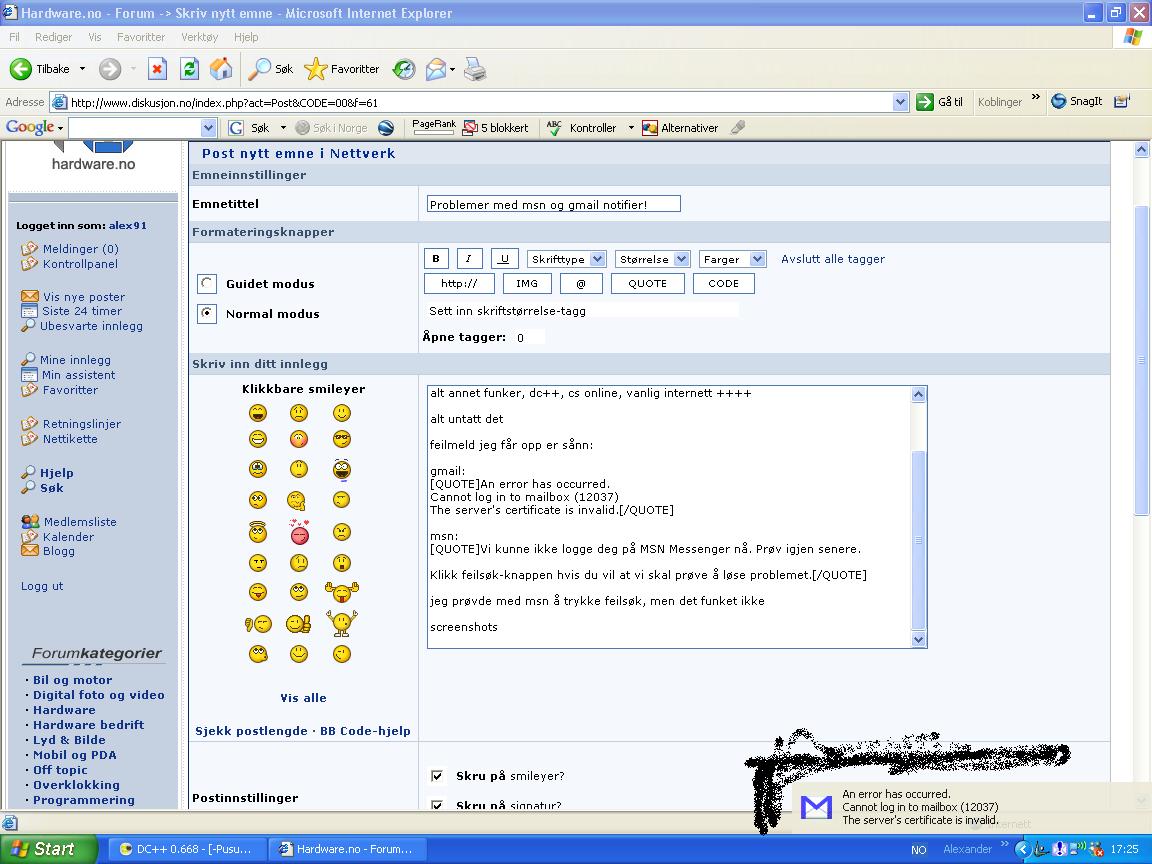
Task: Expand the address bar history dropdown
Action: click(901, 102)
